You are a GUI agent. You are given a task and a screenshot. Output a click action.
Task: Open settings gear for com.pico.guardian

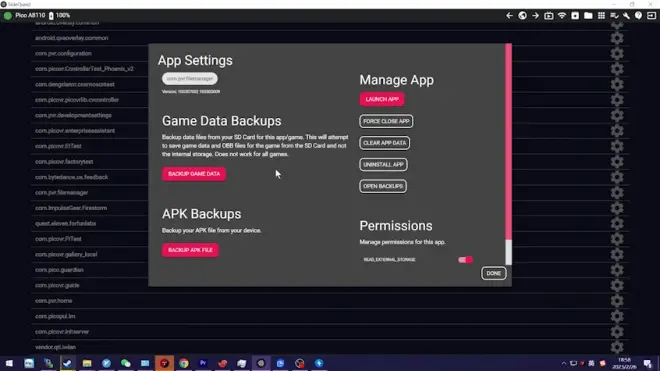617,270
